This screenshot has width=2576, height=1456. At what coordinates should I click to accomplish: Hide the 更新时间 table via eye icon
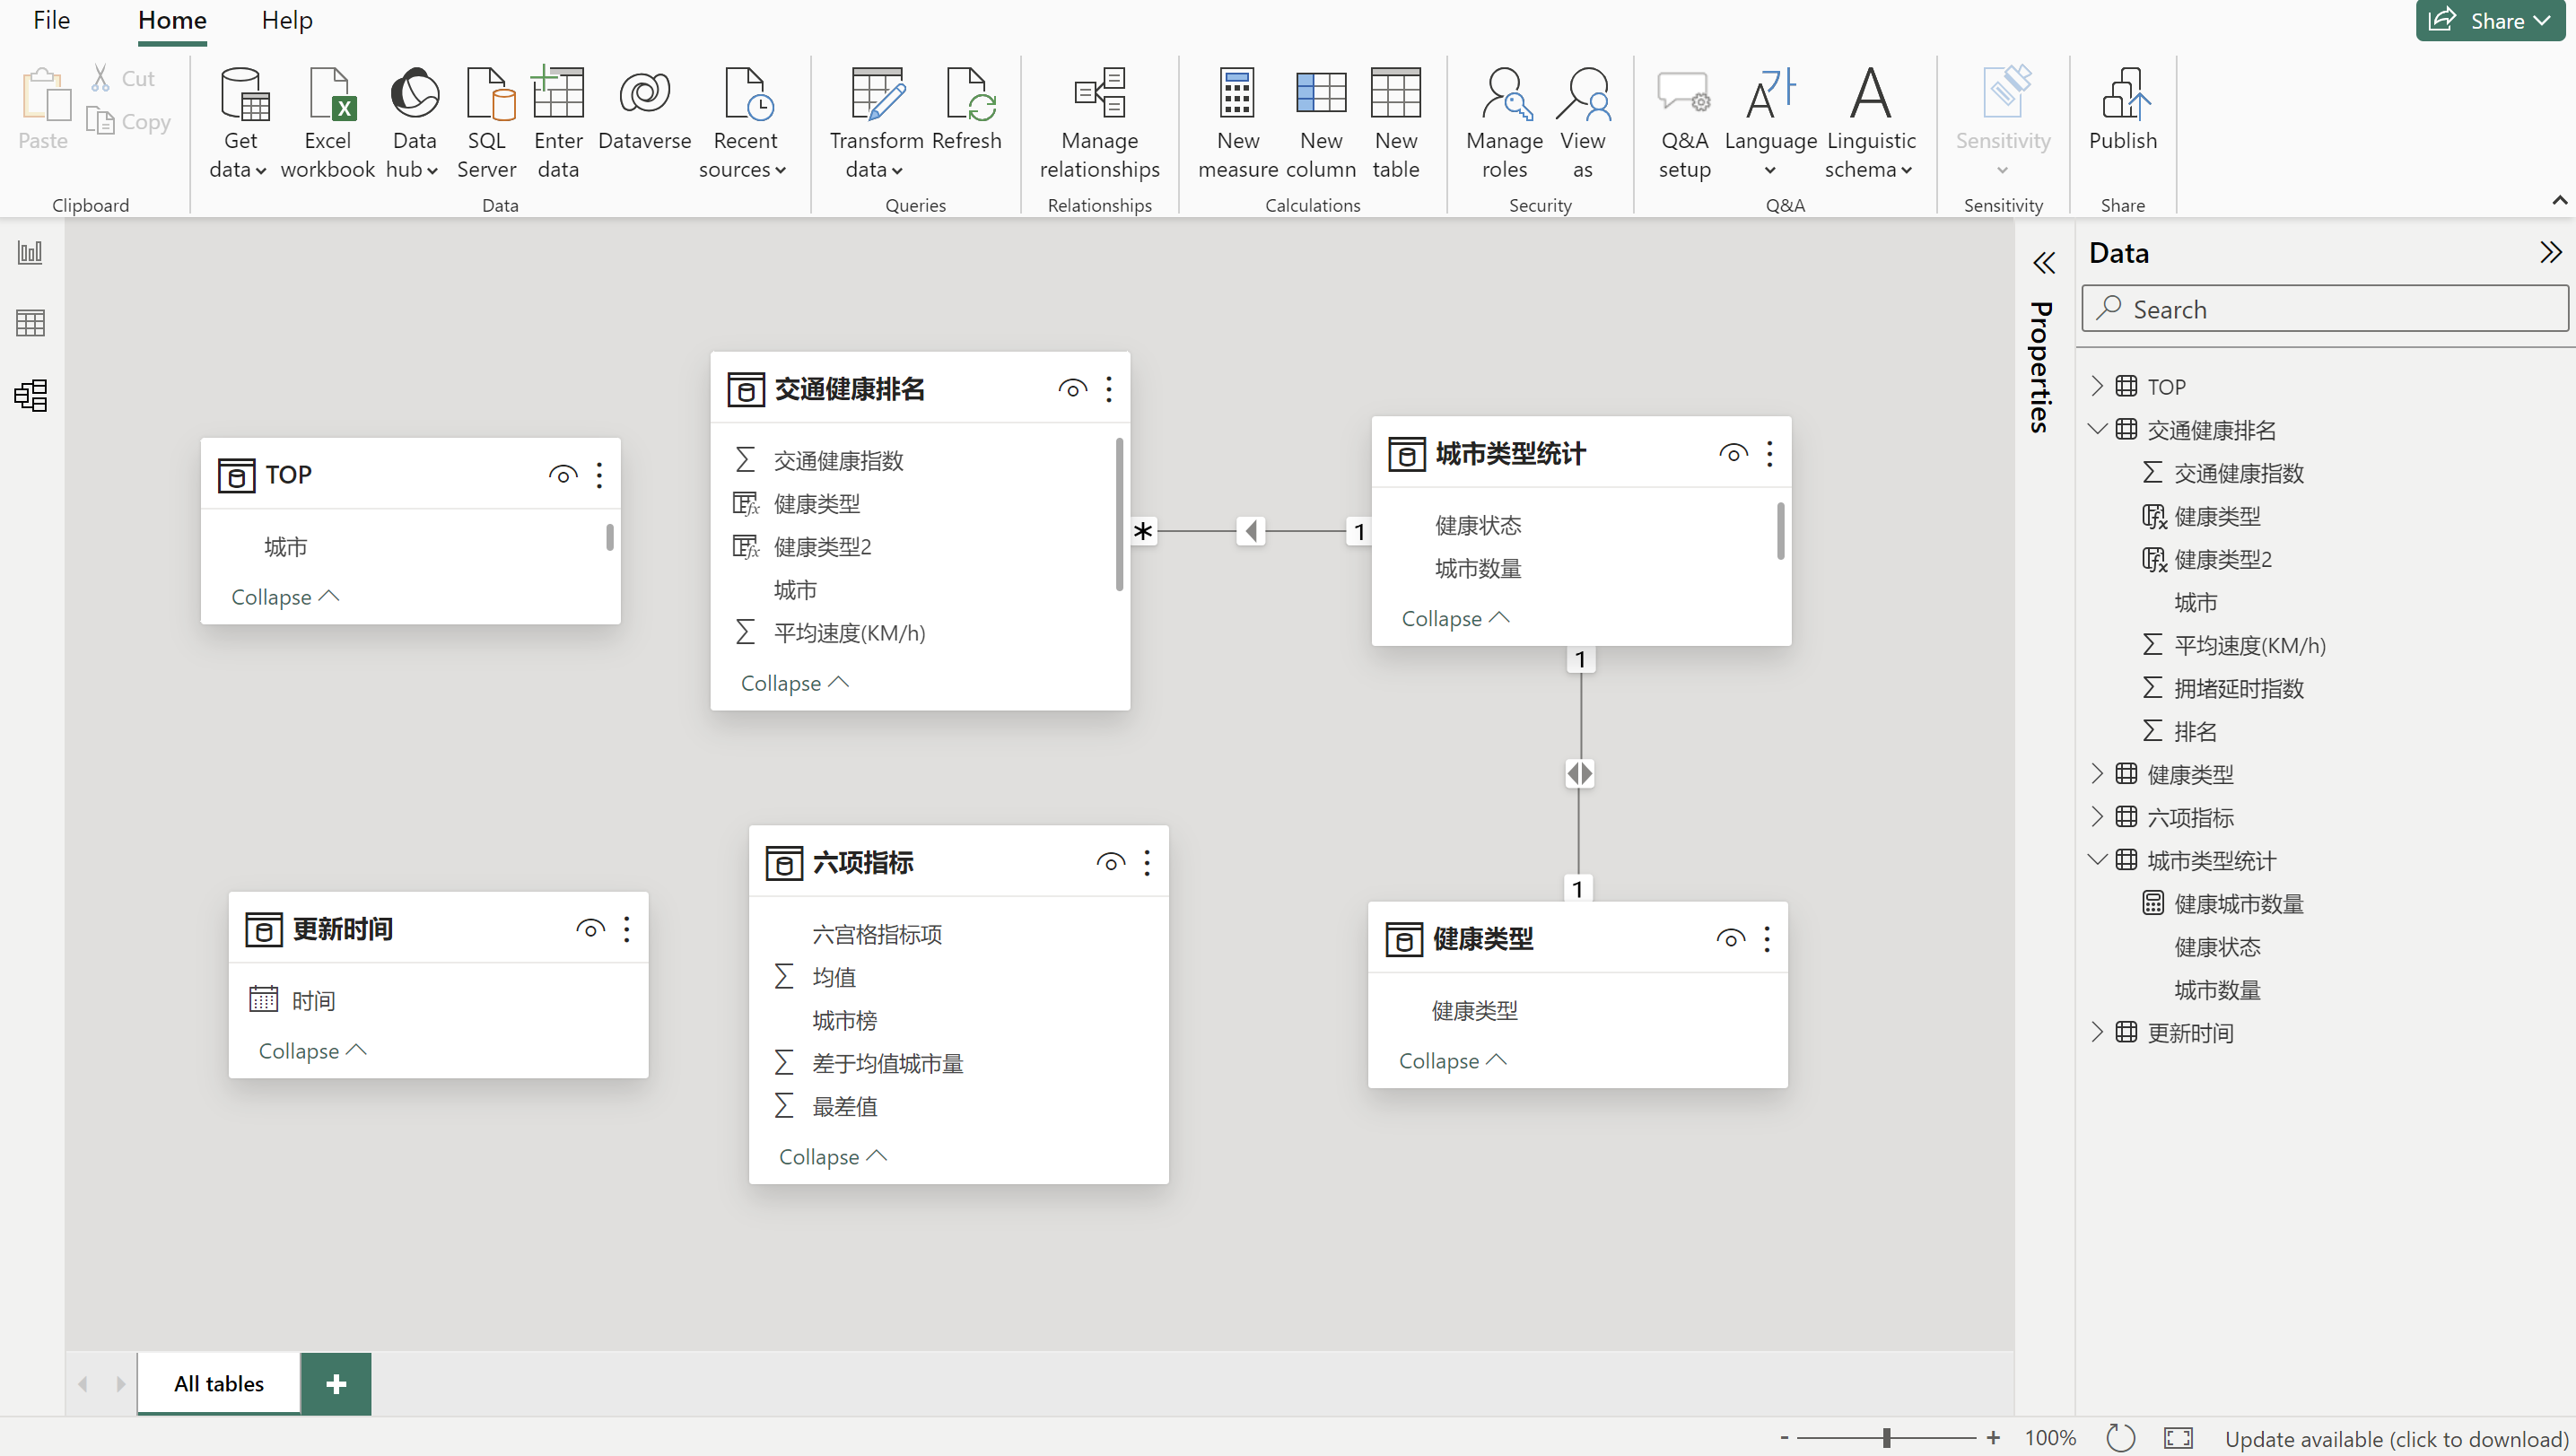coord(590,929)
